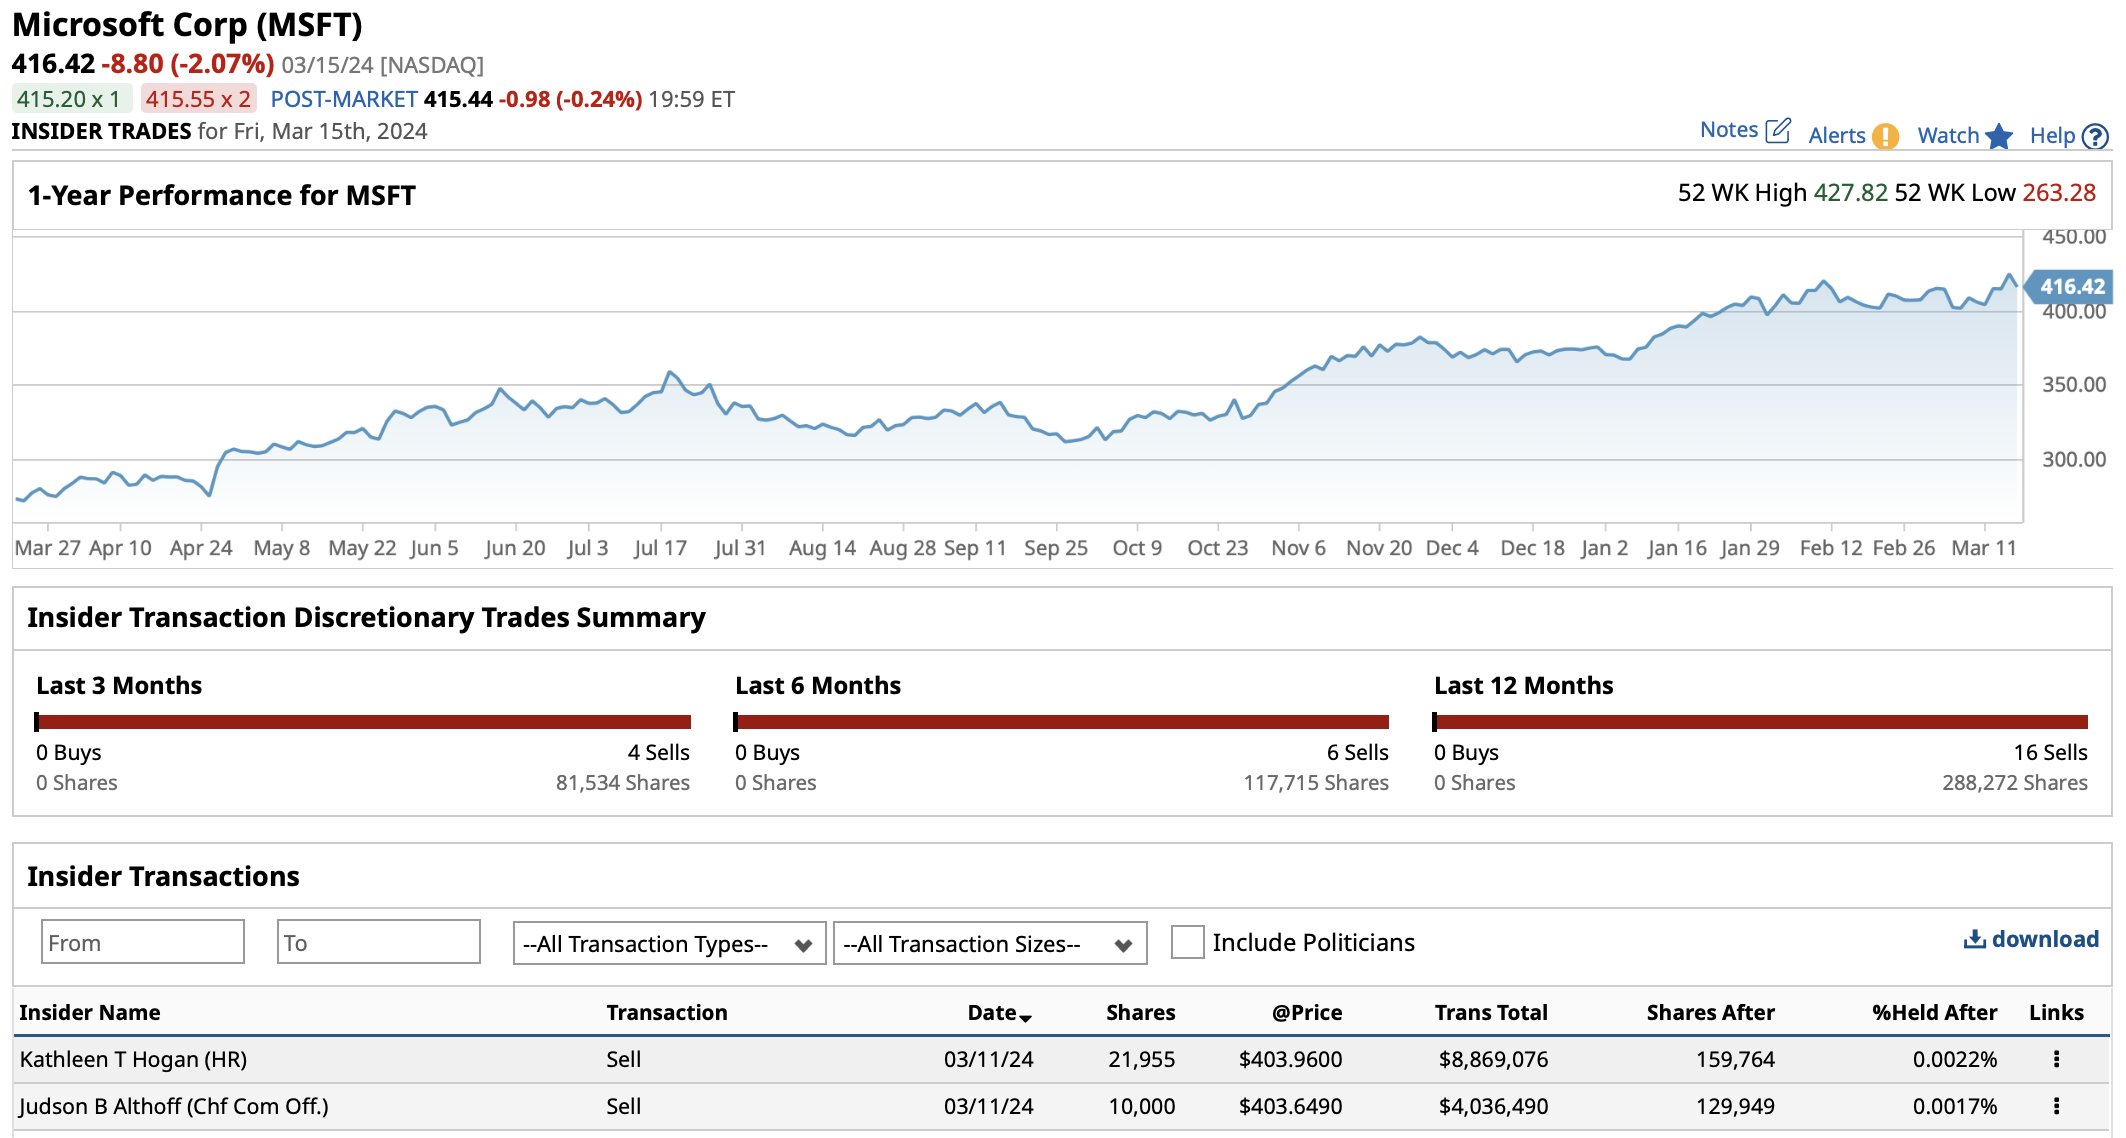2126x1138 pixels.
Task: Click the Notes pencil edit icon
Action: point(1778,130)
